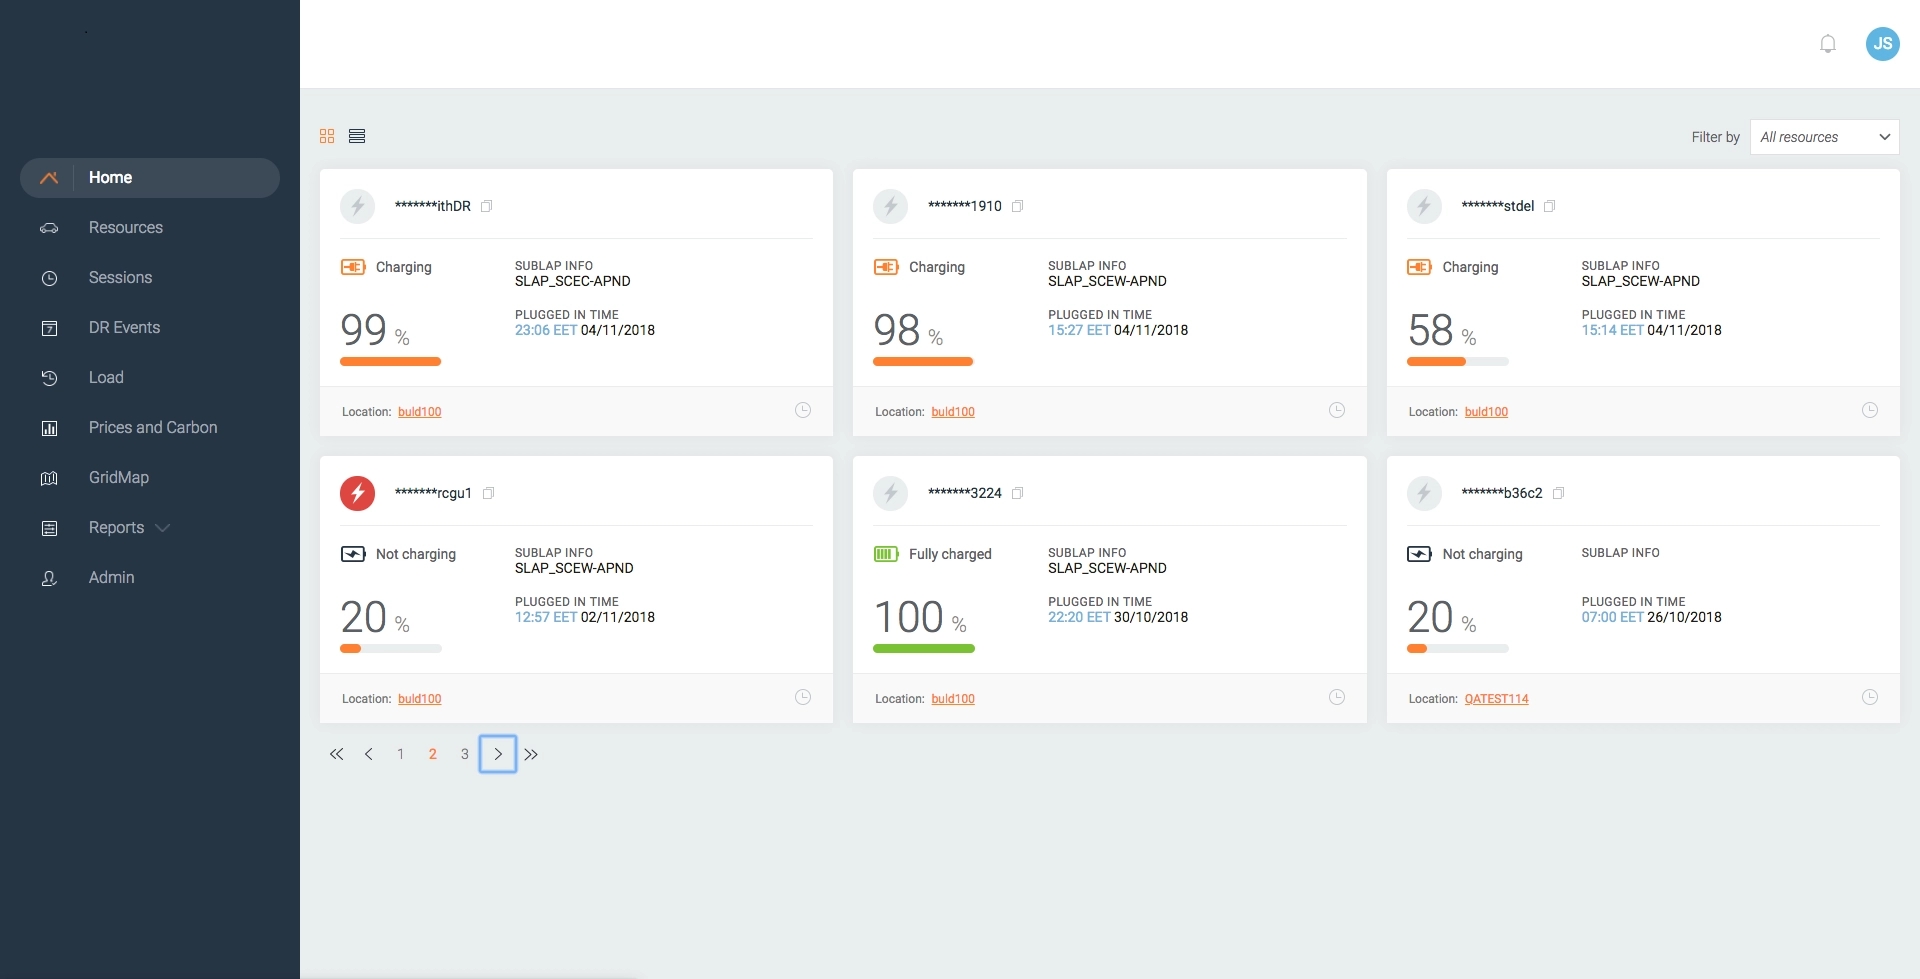Open the JS user profile avatar
The width and height of the screenshot is (1920, 979).
pos(1882,44)
